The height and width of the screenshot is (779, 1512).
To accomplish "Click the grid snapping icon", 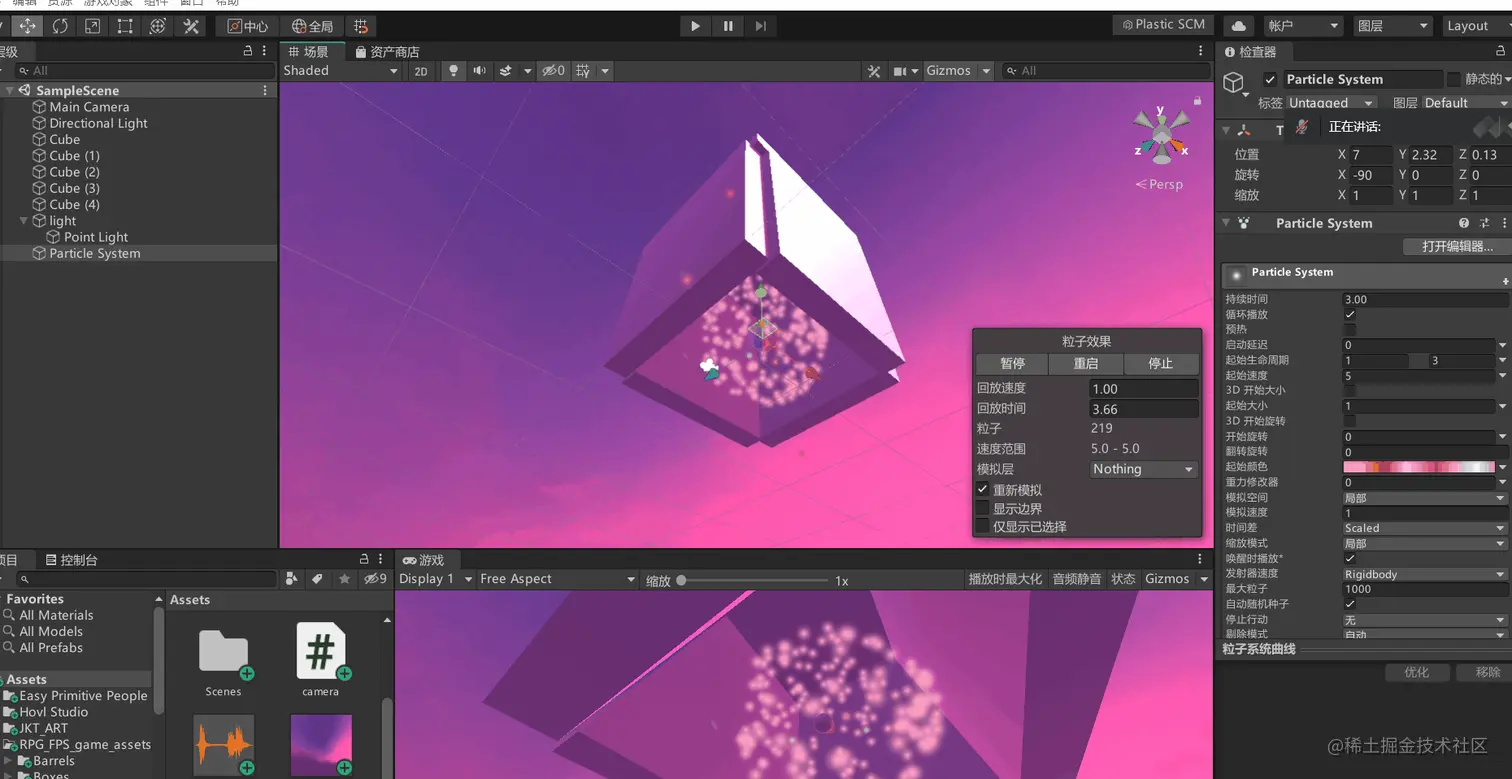I will pos(361,26).
